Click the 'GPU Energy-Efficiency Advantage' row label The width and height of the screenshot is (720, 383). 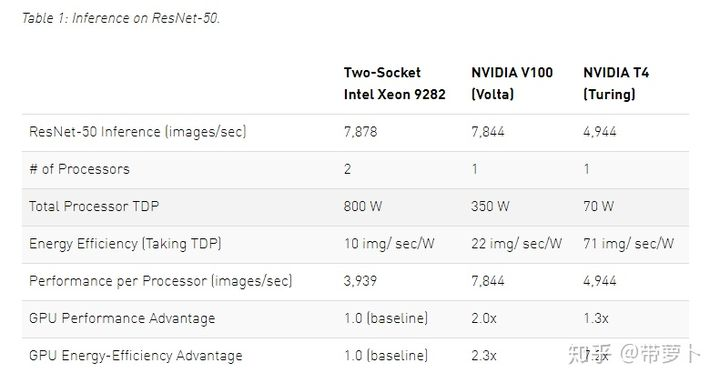point(136,356)
